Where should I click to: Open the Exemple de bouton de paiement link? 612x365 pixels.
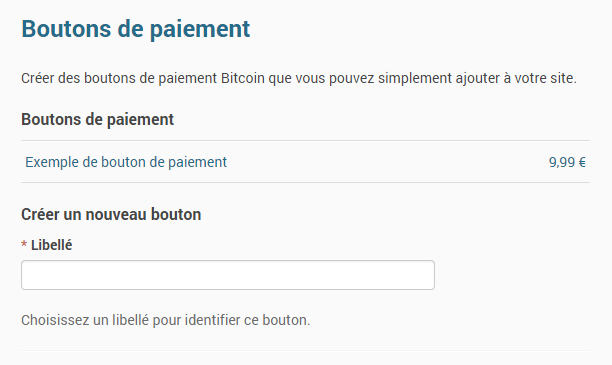pyautogui.click(x=126, y=162)
